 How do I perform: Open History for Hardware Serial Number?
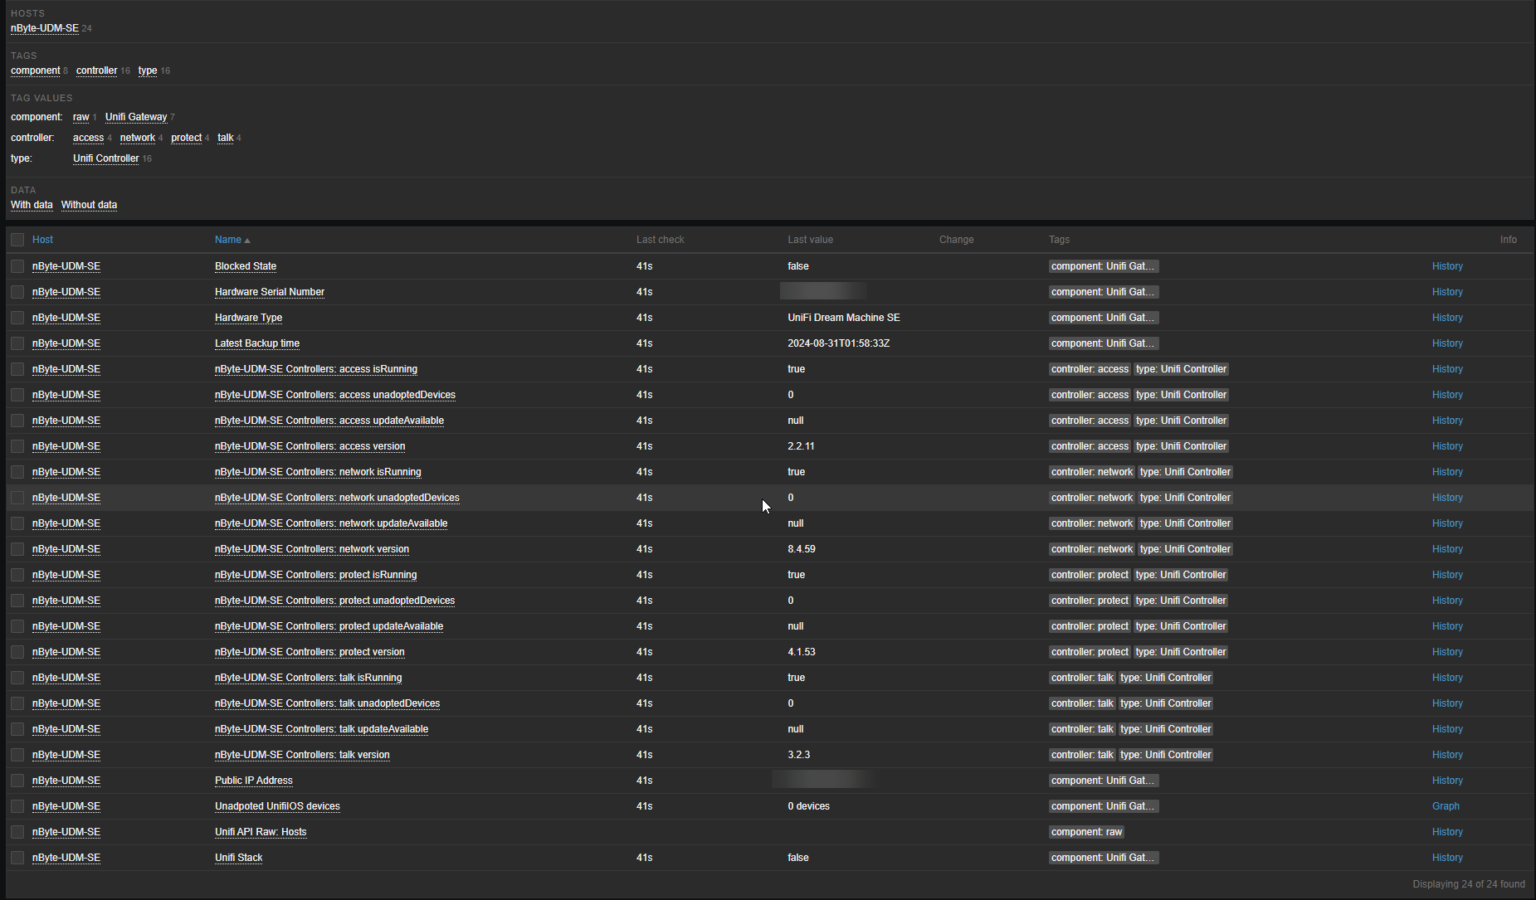point(1447,291)
